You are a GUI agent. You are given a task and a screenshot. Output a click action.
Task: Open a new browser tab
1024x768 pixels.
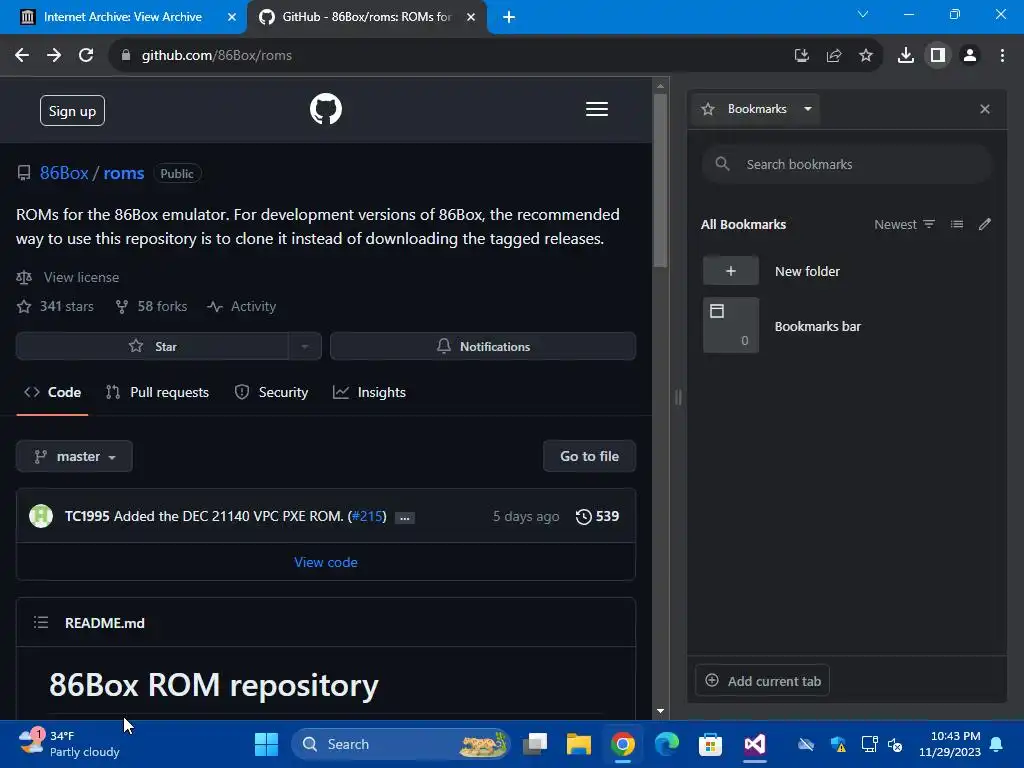[x=509, y=17]
